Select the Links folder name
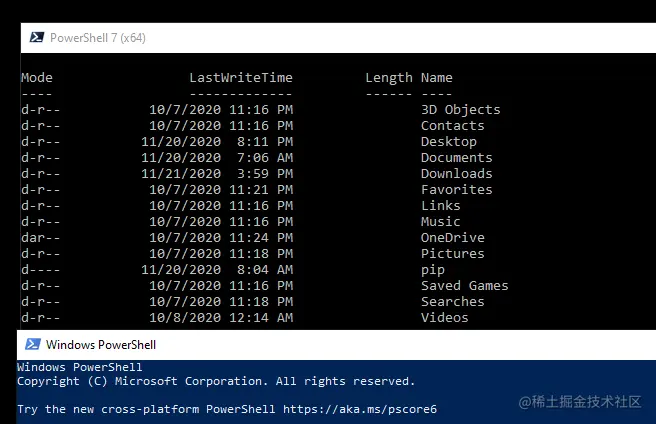 [x=441, y=206]
